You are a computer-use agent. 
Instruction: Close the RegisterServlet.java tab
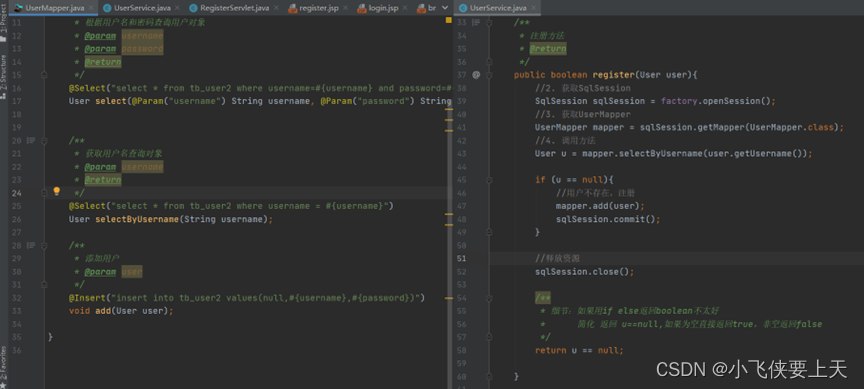(x=277, y=8)
